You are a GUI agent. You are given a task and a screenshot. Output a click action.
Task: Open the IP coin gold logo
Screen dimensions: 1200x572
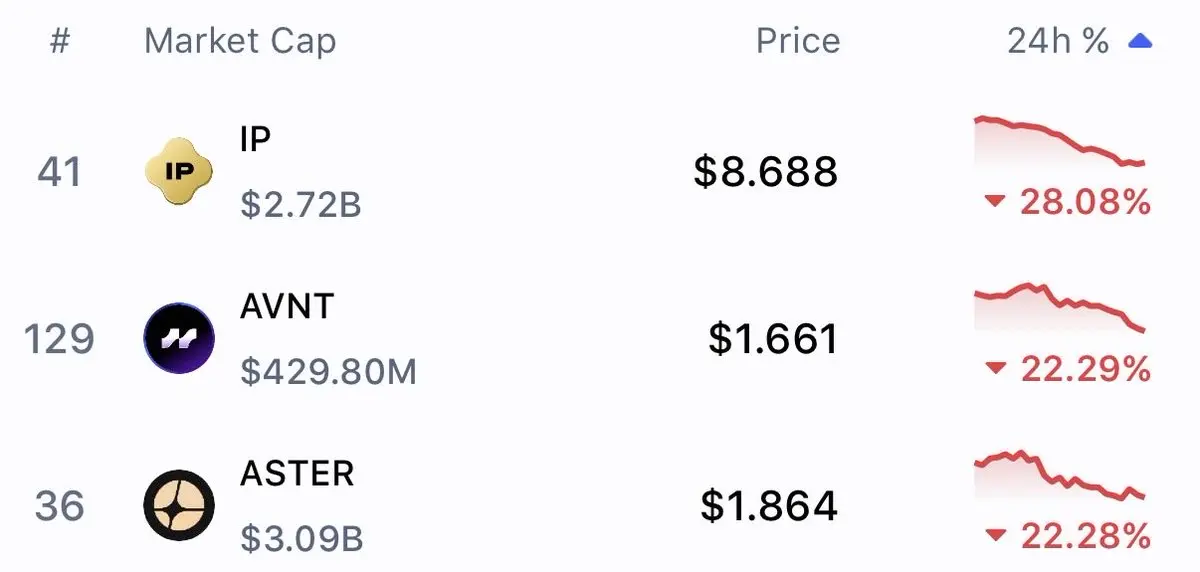[178, 172]
